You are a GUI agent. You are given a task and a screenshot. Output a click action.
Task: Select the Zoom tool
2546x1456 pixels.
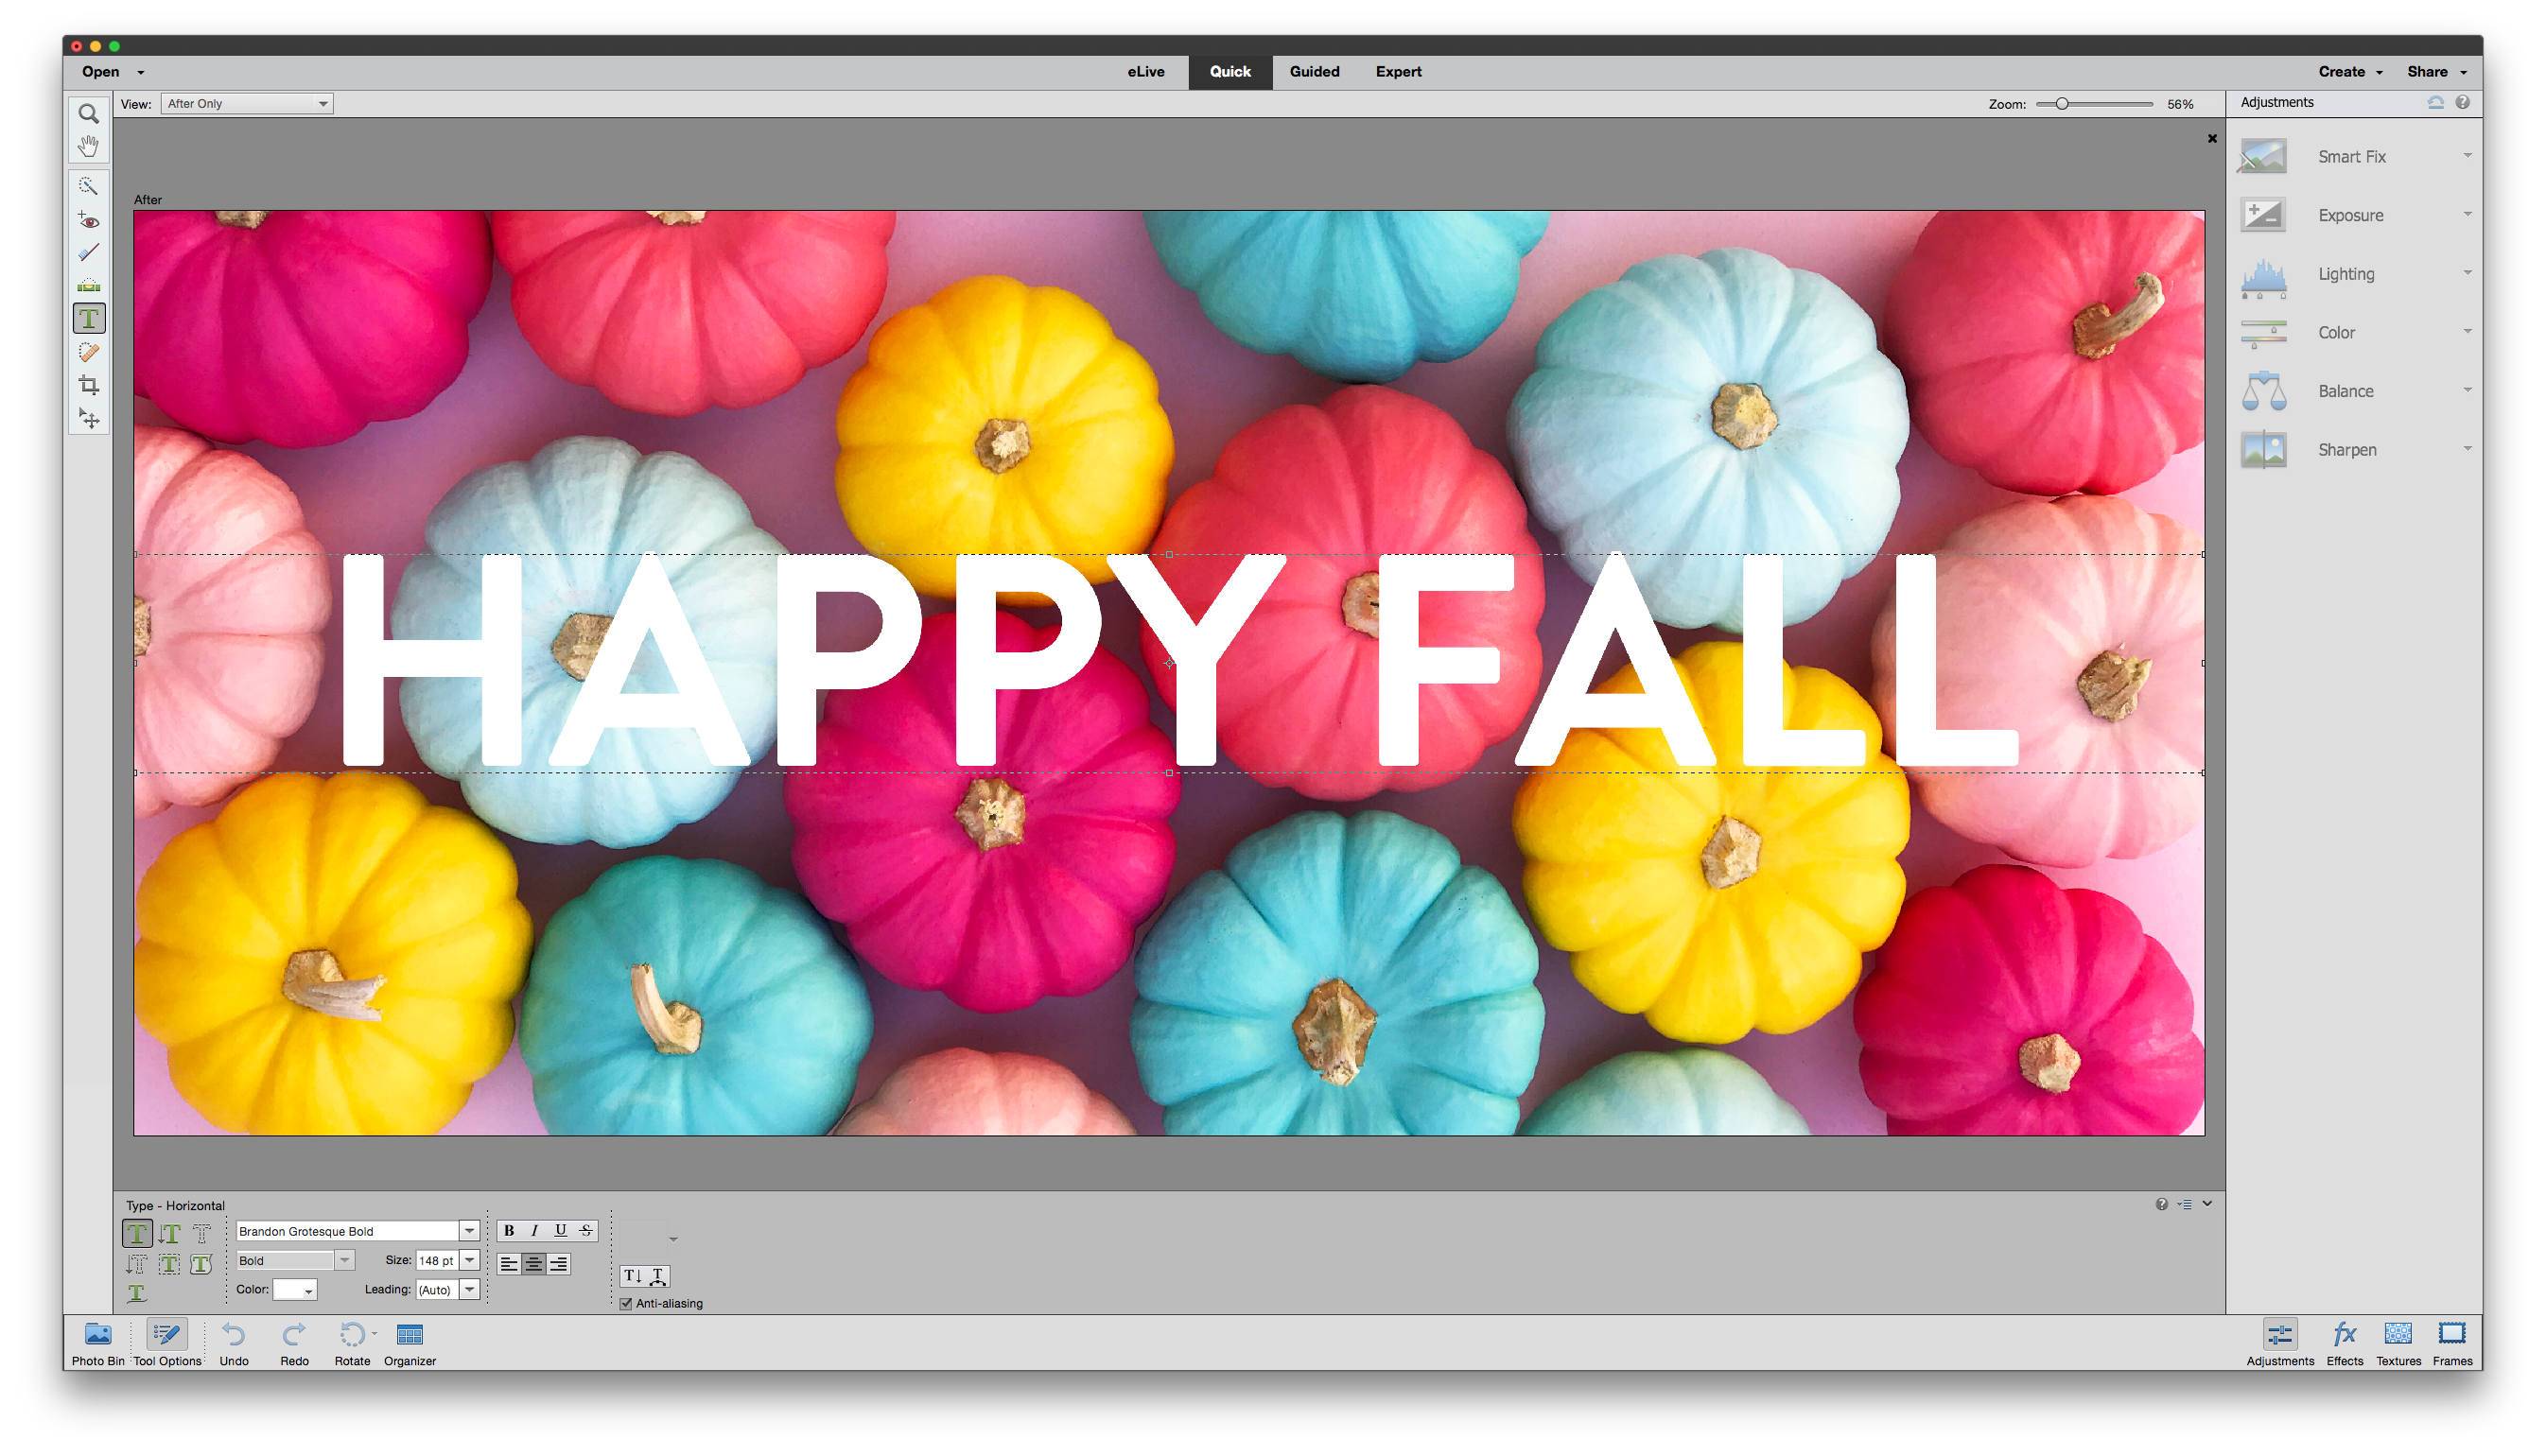coord(88,114)
